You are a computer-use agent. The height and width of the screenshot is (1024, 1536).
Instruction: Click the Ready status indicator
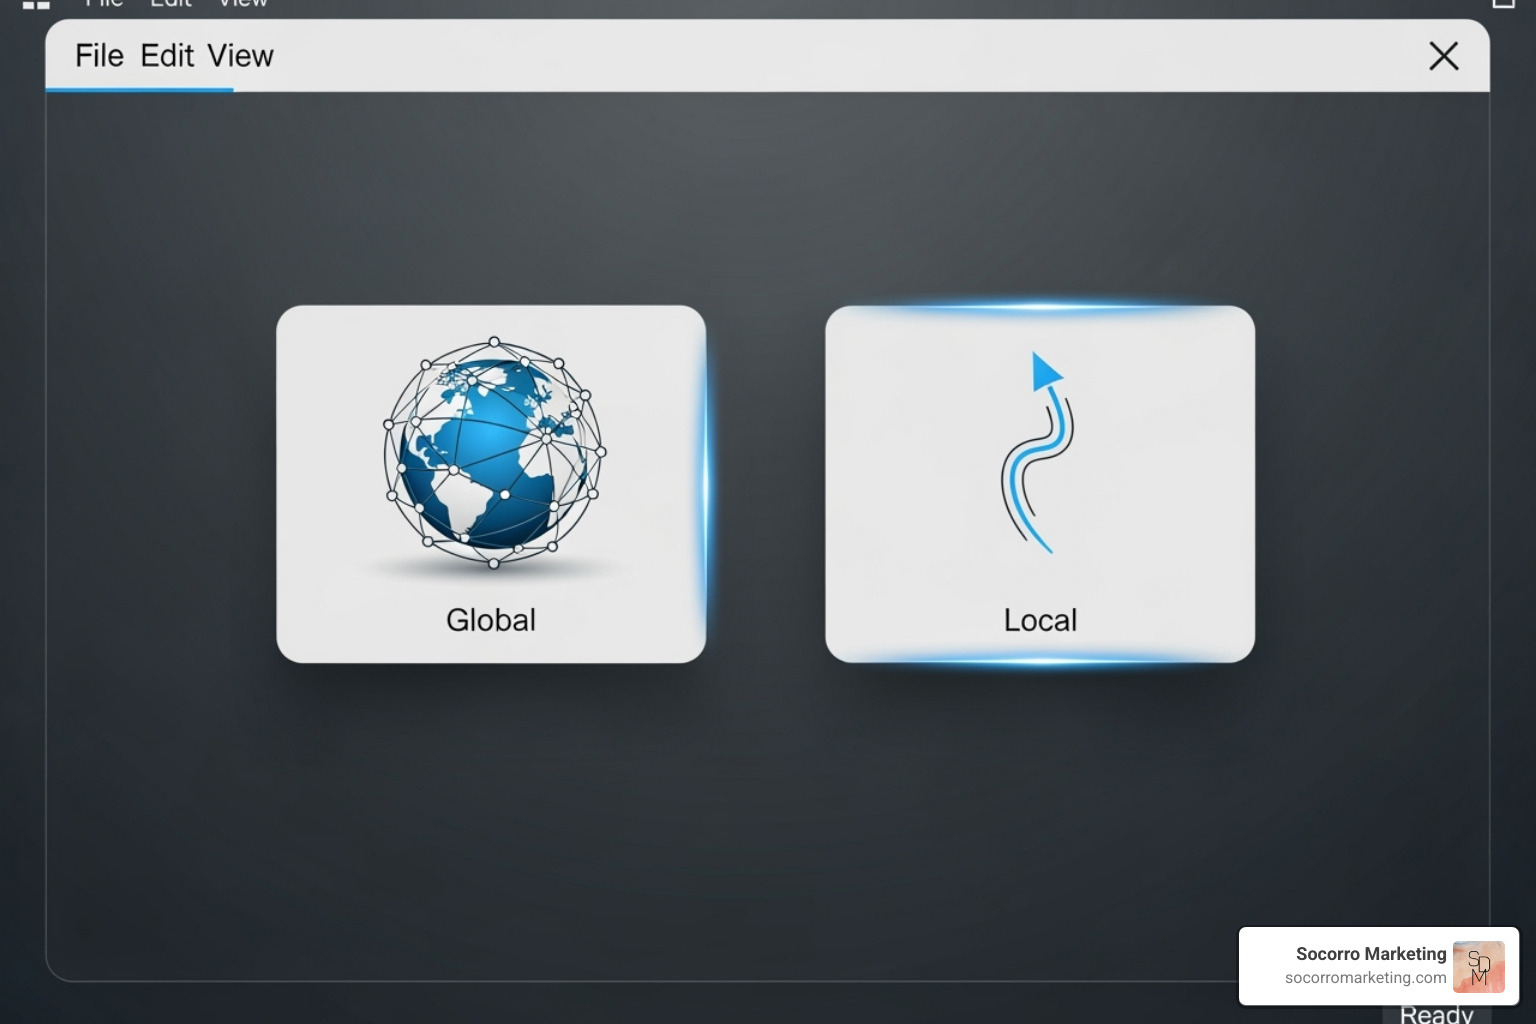[1436, 1014]
